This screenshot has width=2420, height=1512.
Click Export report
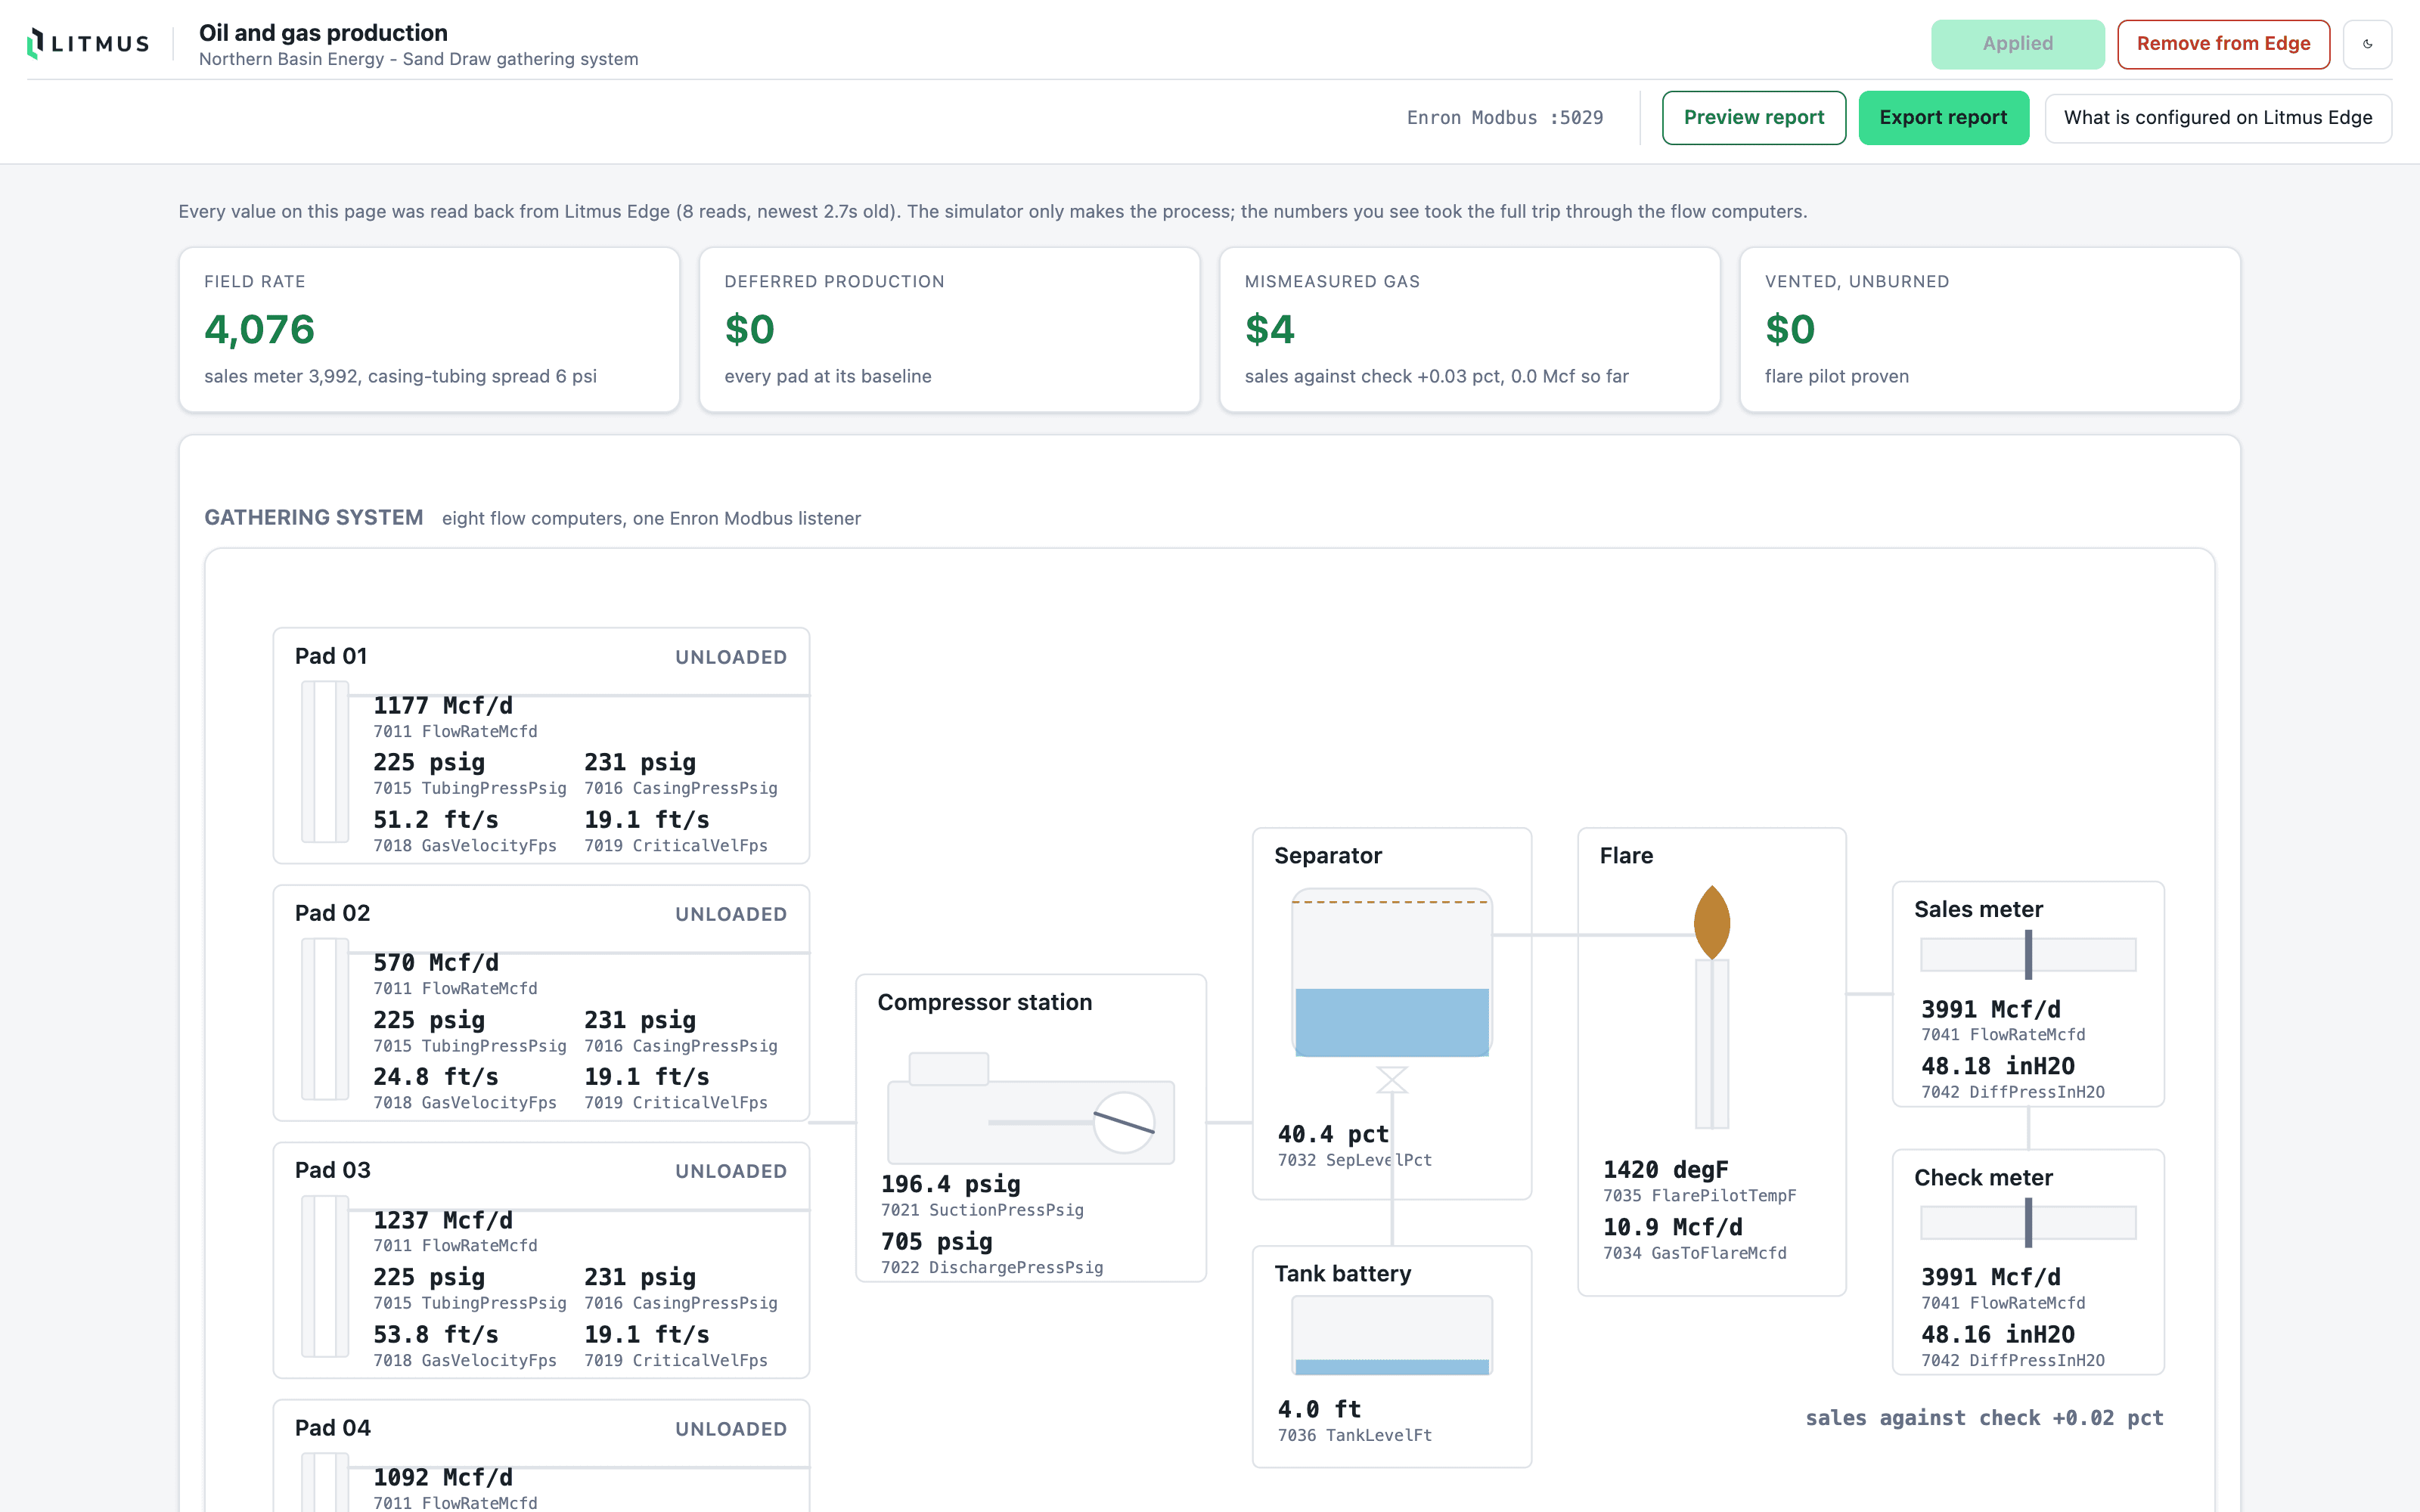point(1943,118)
